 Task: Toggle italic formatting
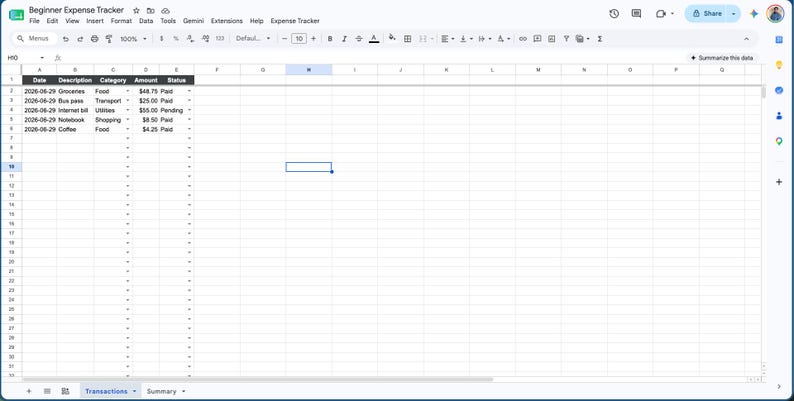[x=344, y=38]
